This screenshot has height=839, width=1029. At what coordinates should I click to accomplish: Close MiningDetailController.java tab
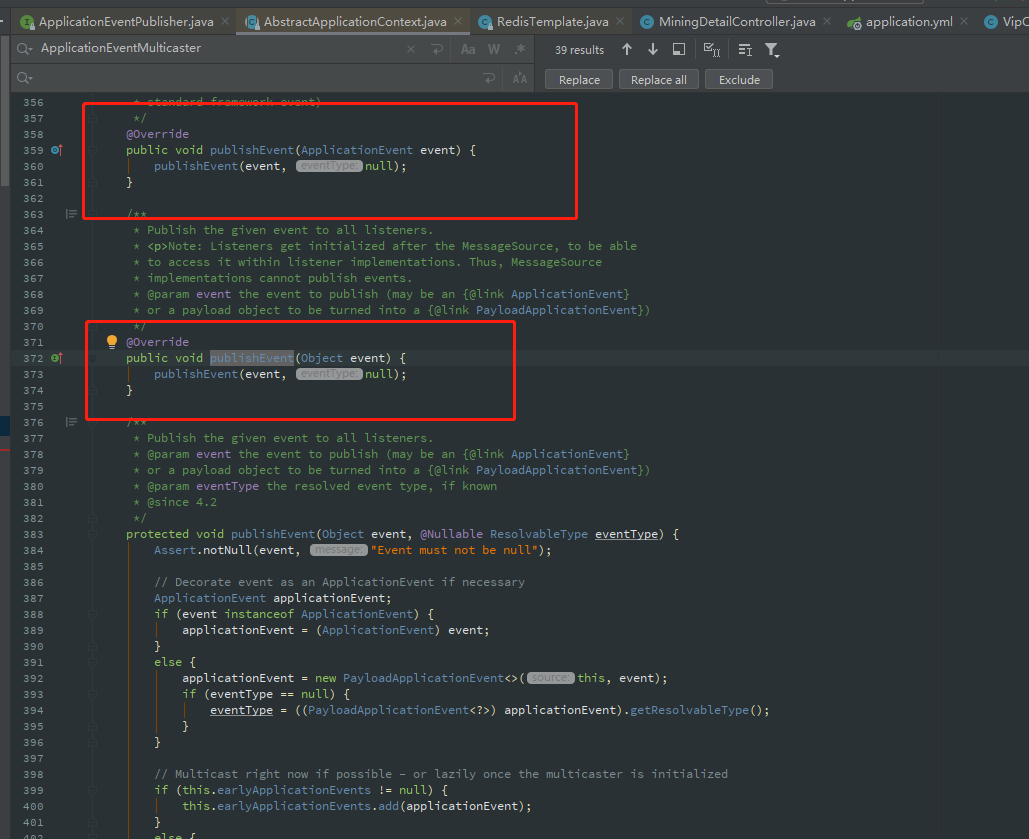(x=827, y=22)
